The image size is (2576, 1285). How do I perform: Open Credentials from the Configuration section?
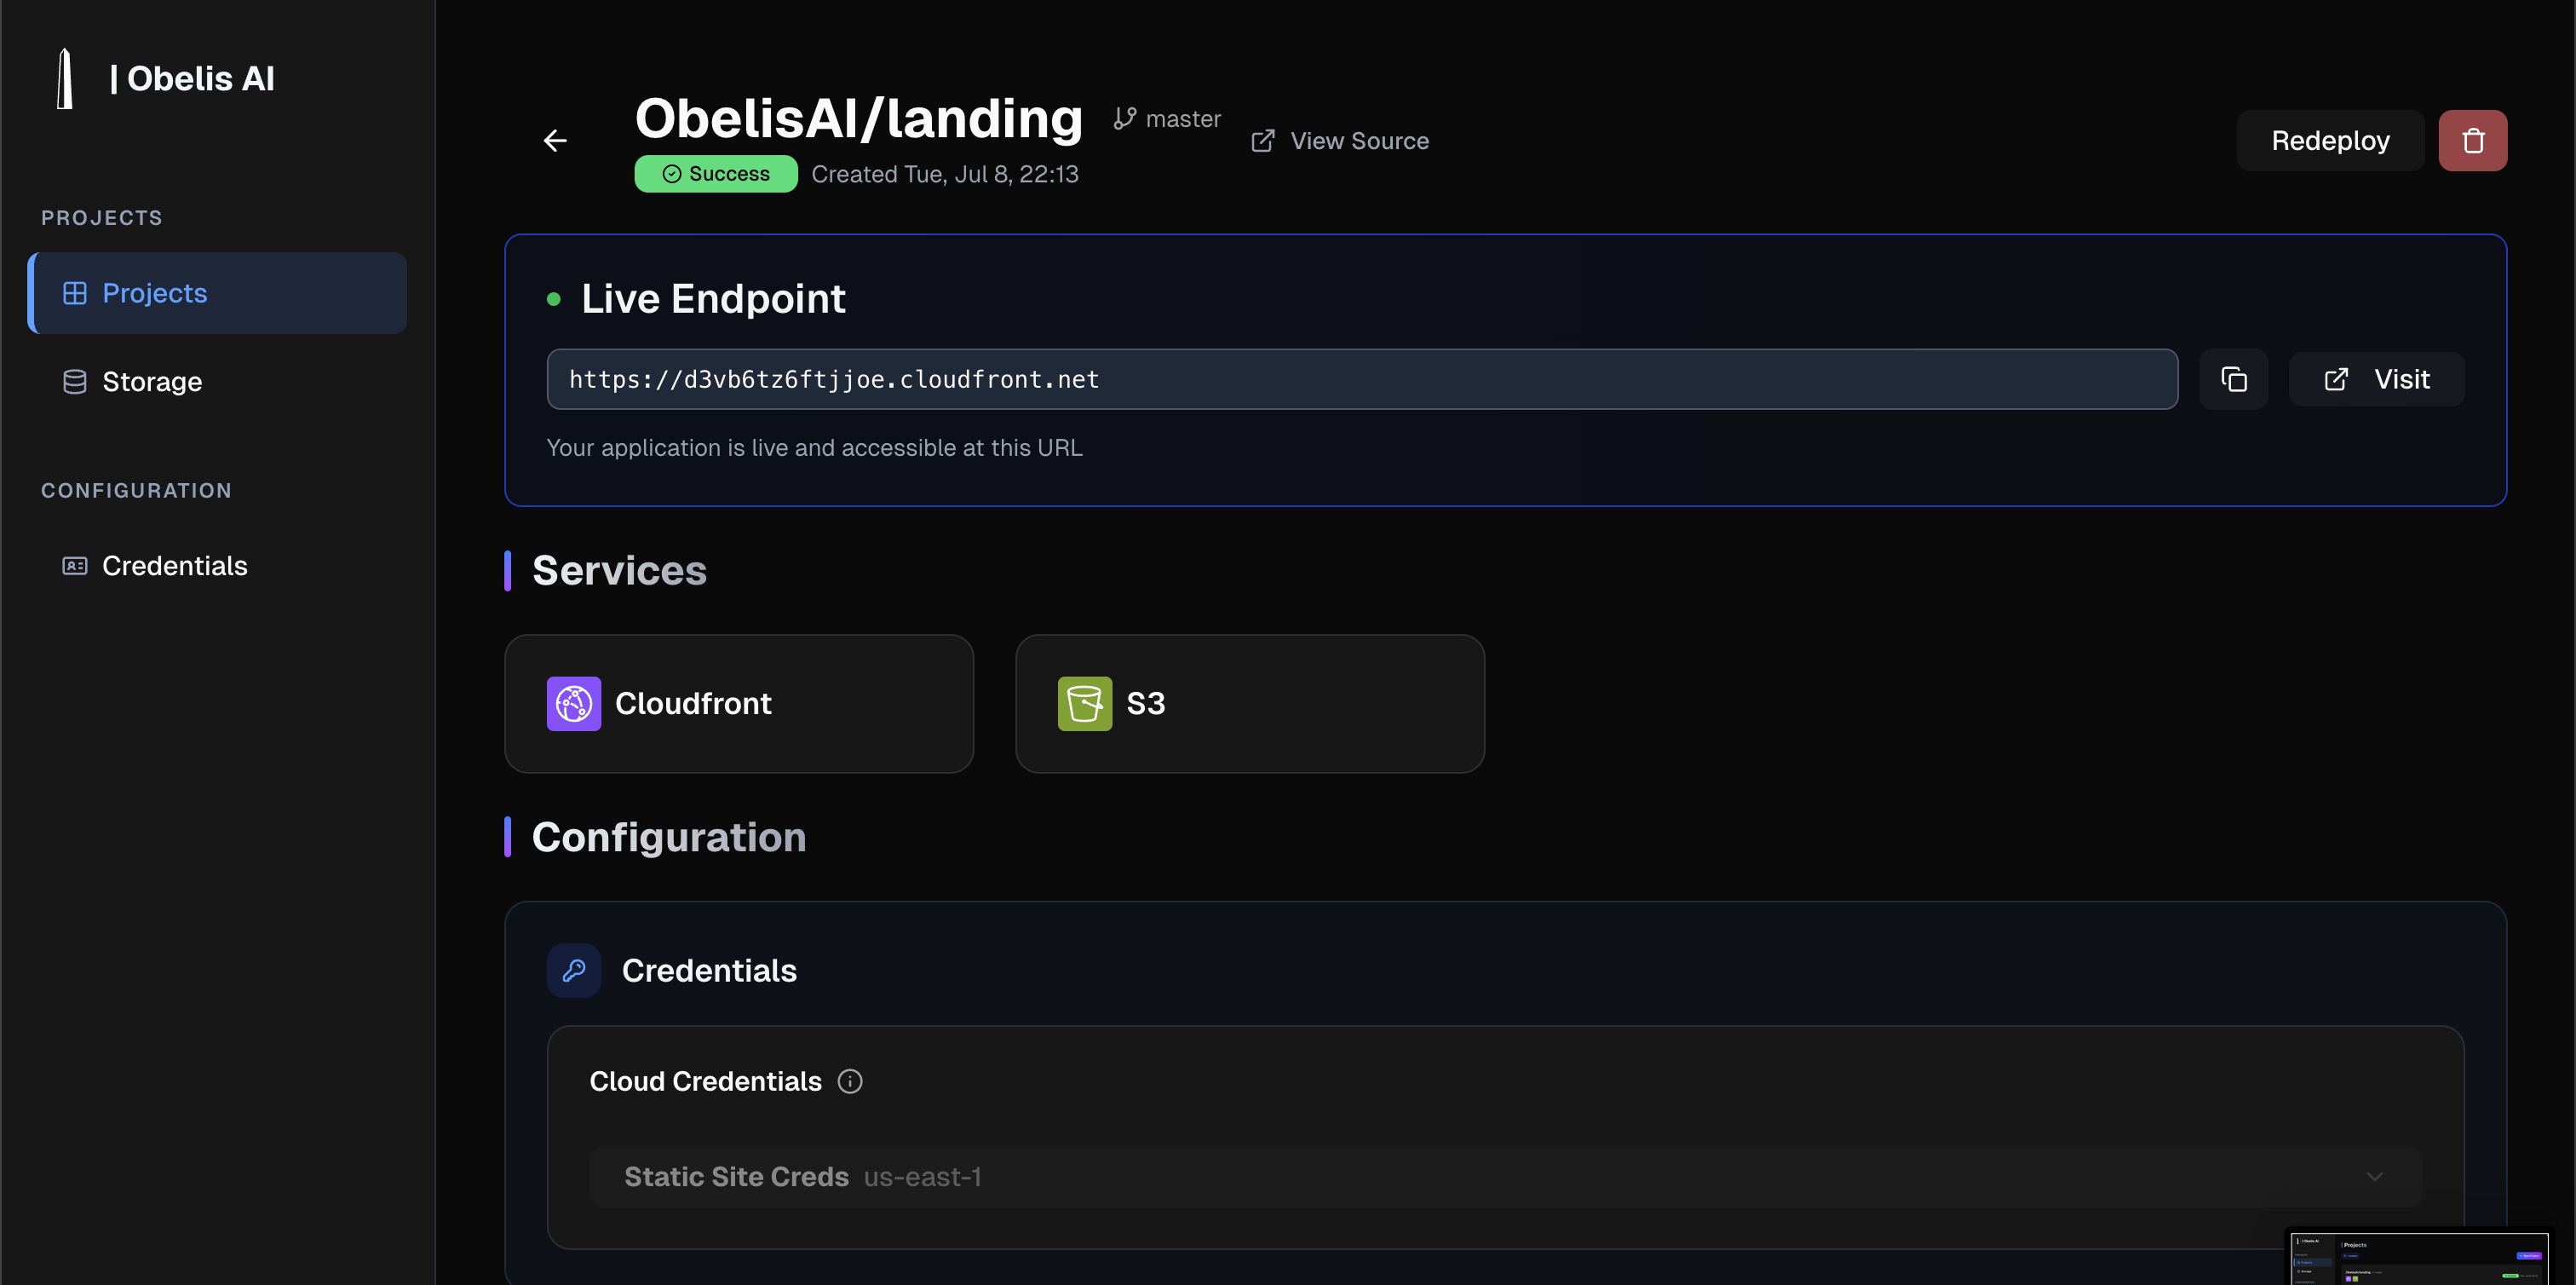pos(174,565)
